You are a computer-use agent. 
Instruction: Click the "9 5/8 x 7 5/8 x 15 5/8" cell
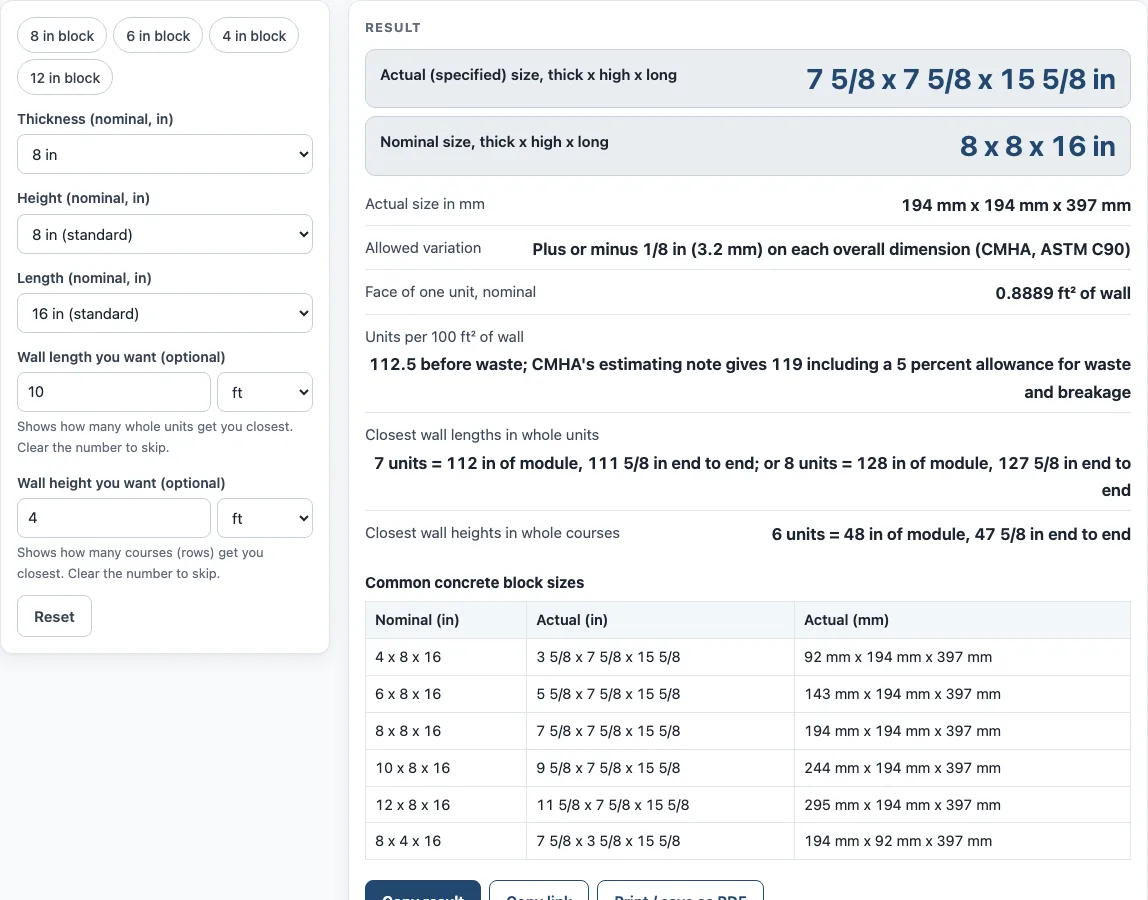(x=660, y=768)
